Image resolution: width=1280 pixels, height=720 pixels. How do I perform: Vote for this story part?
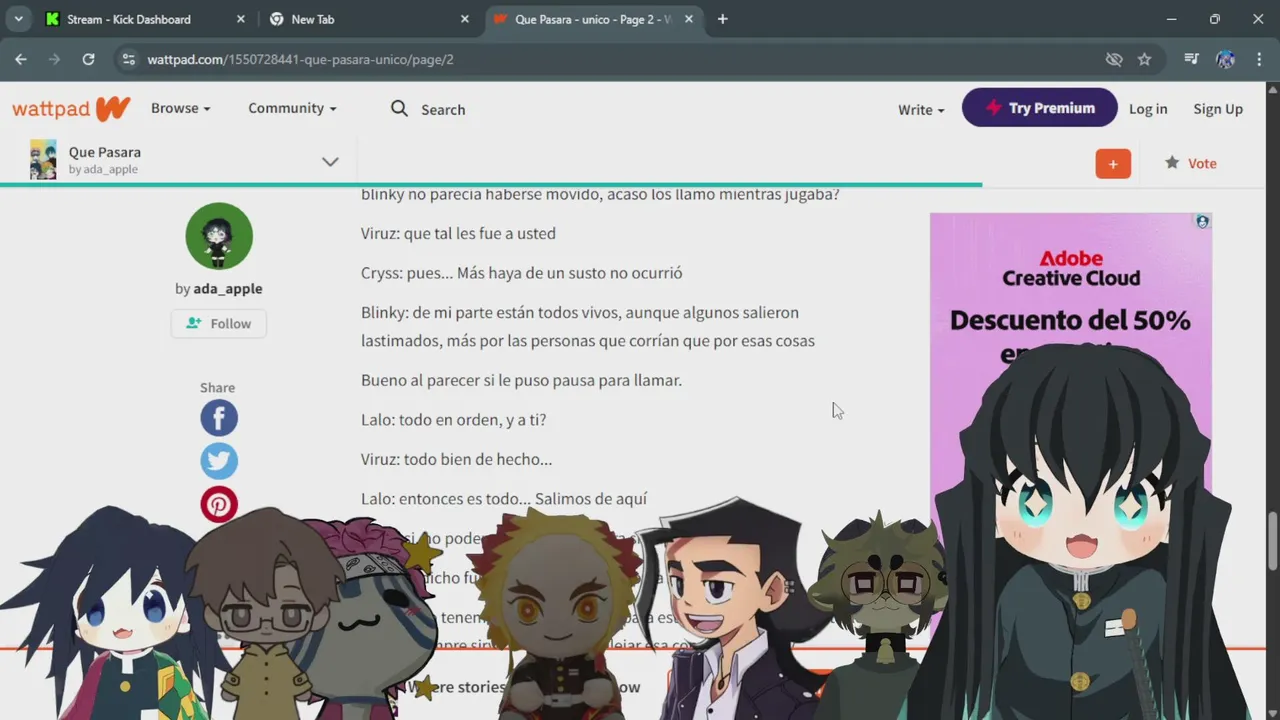pyautogui.click(x=1190, y=163)
